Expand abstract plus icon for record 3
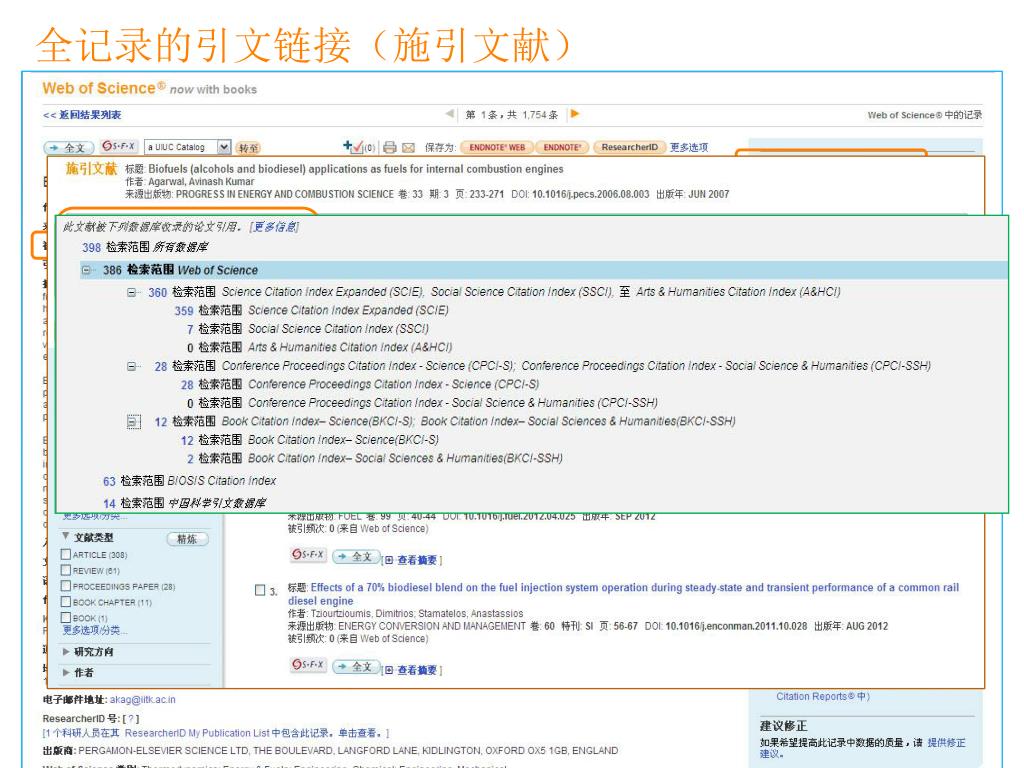 pos(389,670)
